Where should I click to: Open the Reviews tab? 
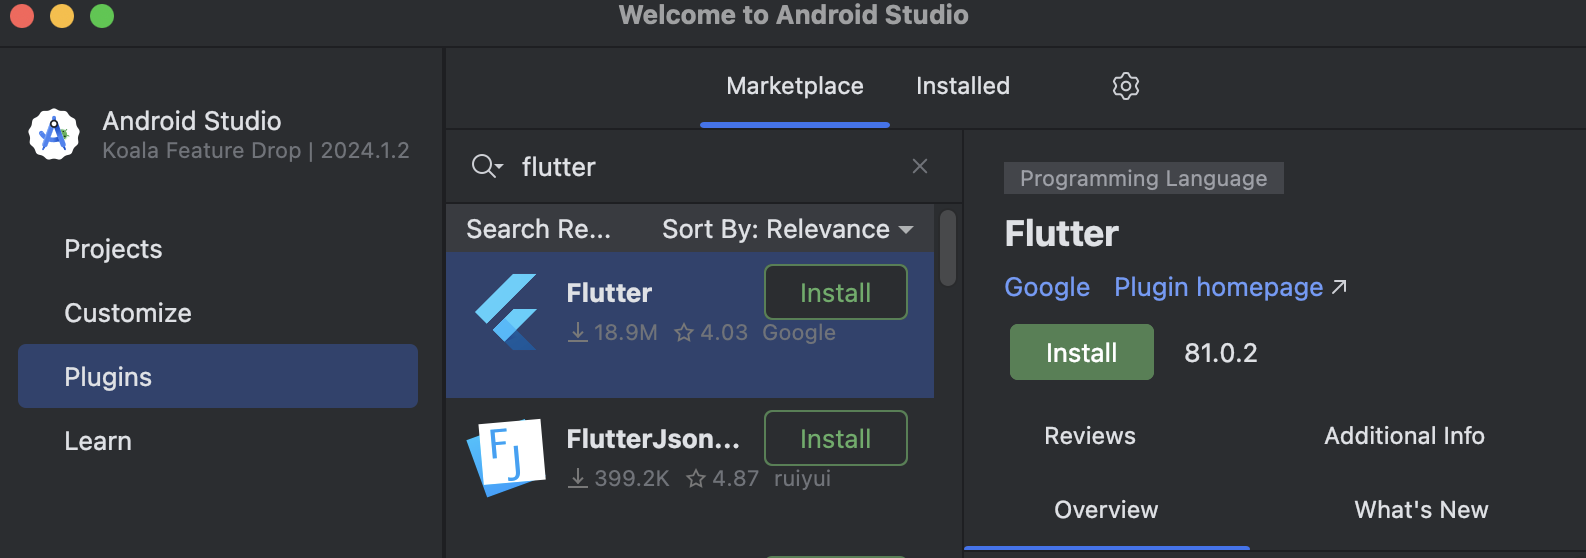coord(1090,436)
